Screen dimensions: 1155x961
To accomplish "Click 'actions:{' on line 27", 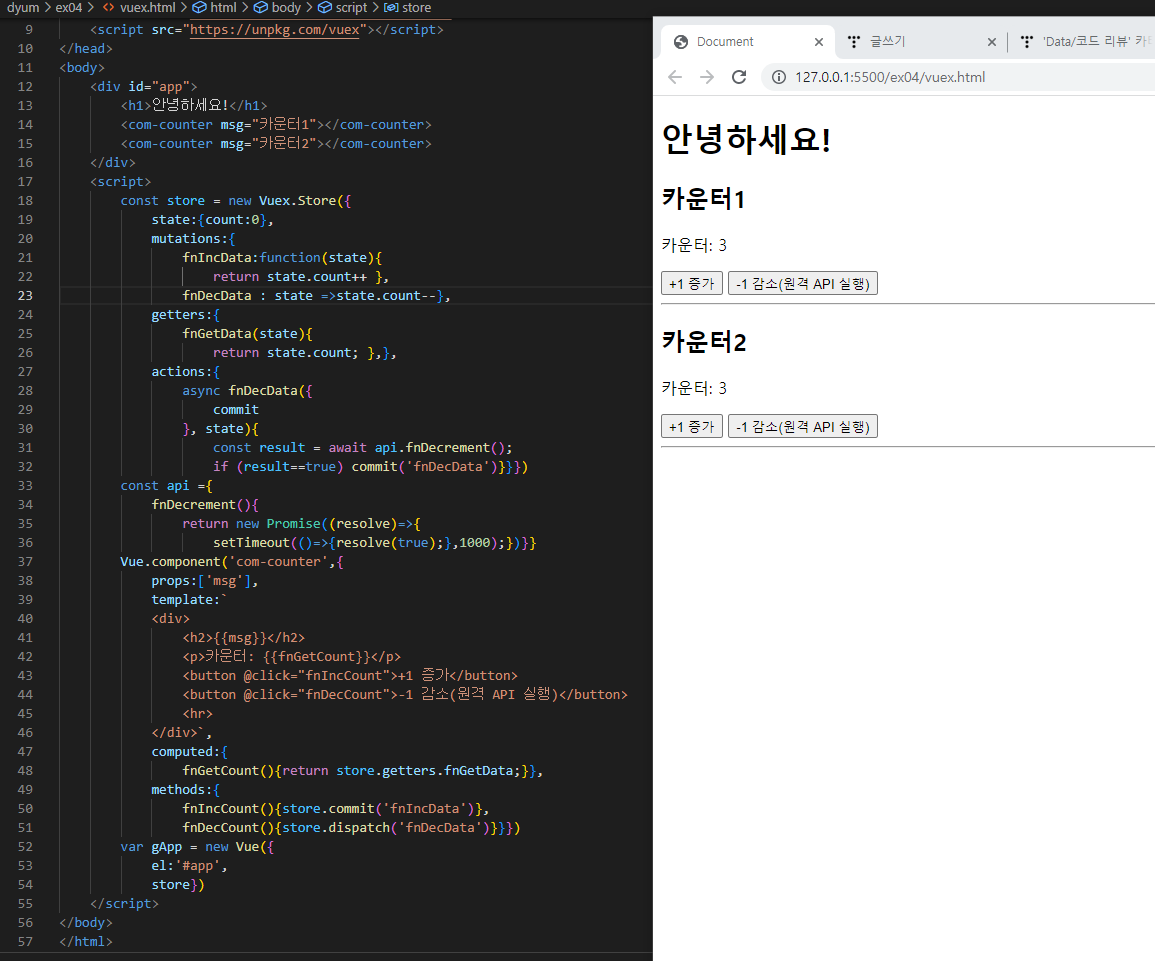I will pyautogui.click(x=186, y=372).
